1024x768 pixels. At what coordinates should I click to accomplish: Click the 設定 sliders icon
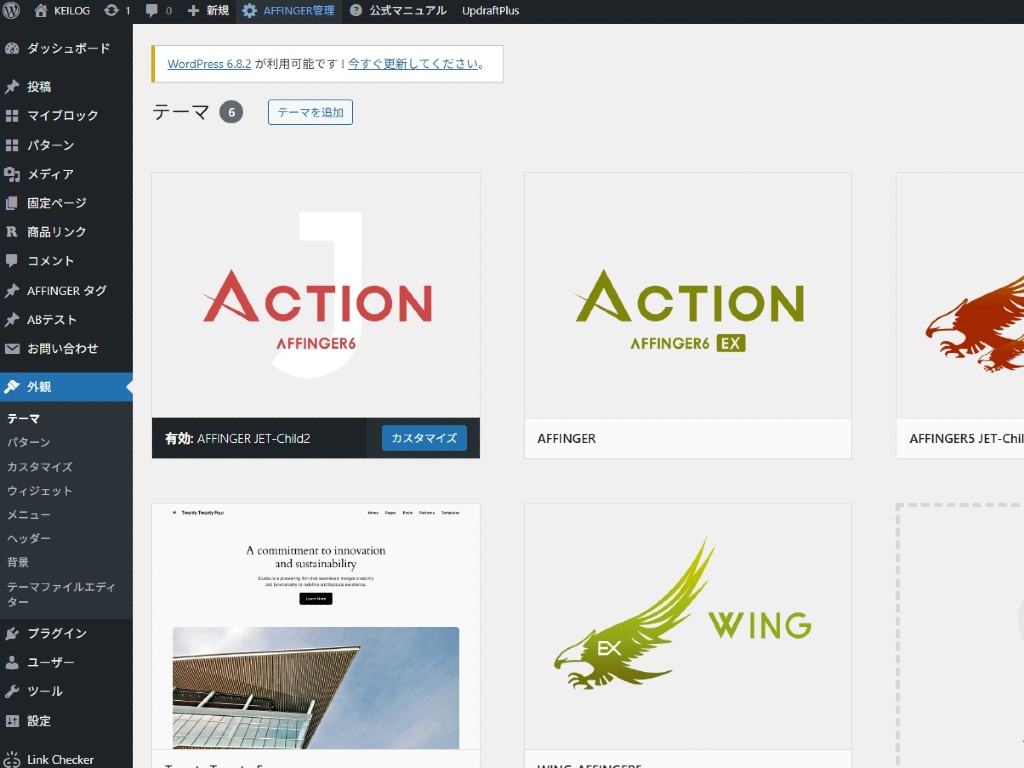pyautogui.click(x=12, y=721)
